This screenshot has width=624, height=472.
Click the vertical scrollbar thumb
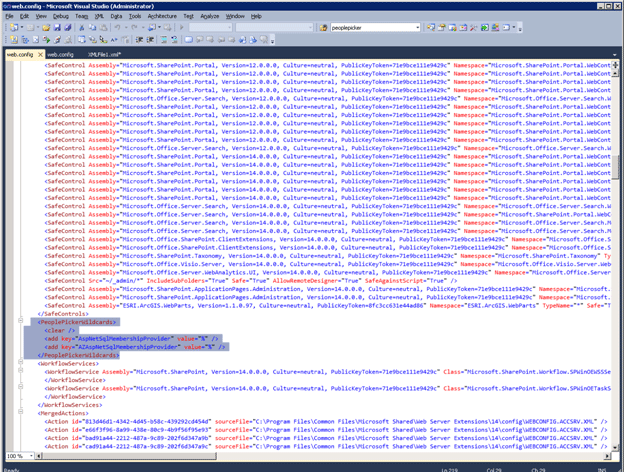tap(615, 167)
